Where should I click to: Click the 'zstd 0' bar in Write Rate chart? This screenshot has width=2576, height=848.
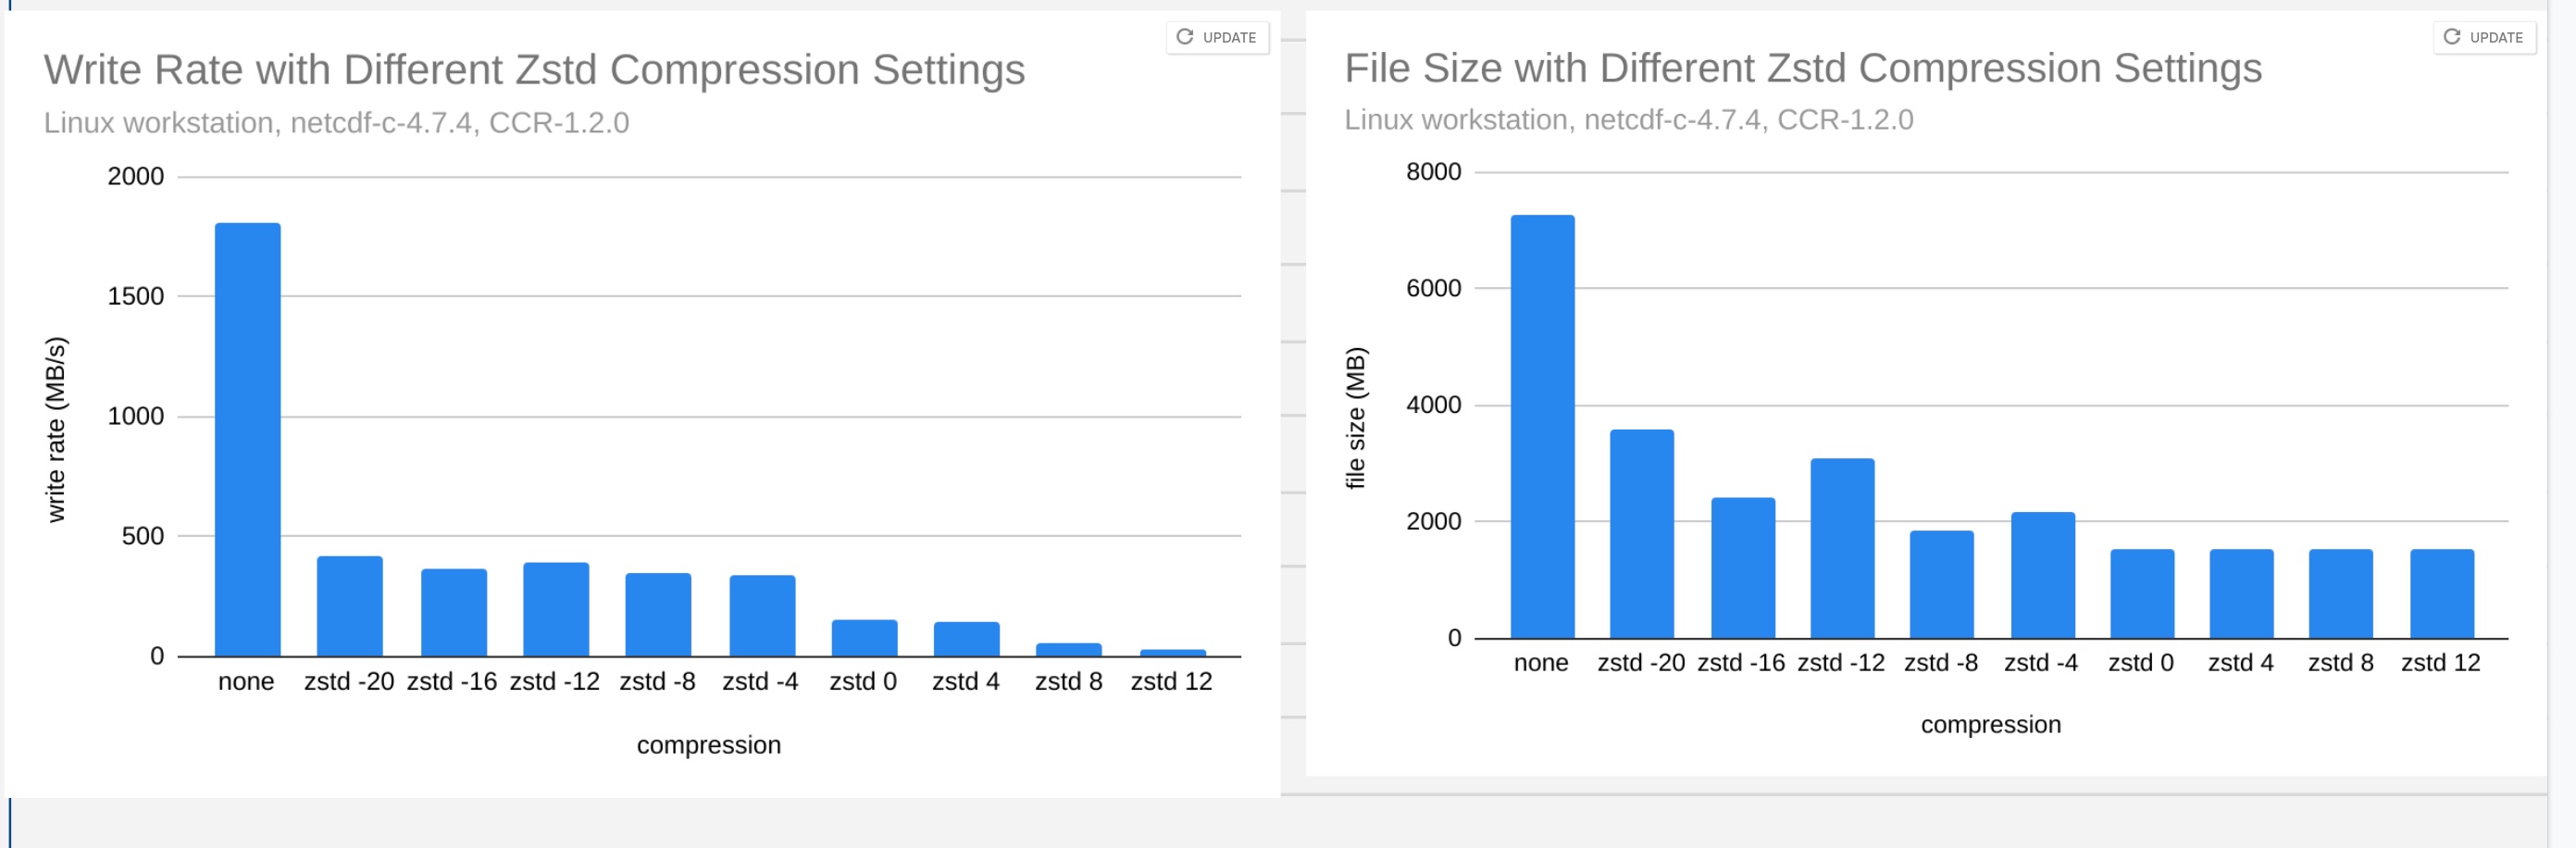[x=864, y=638]
